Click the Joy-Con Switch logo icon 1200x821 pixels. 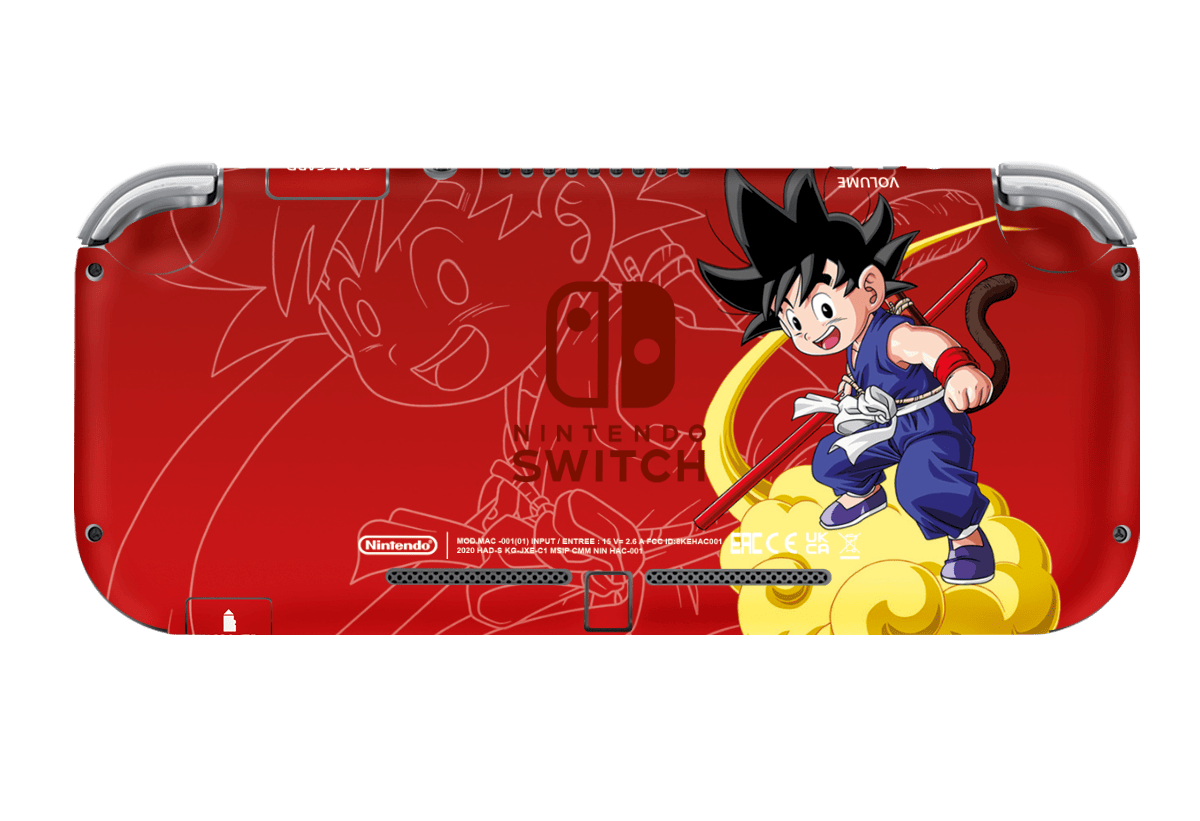[x=609, y=345]
